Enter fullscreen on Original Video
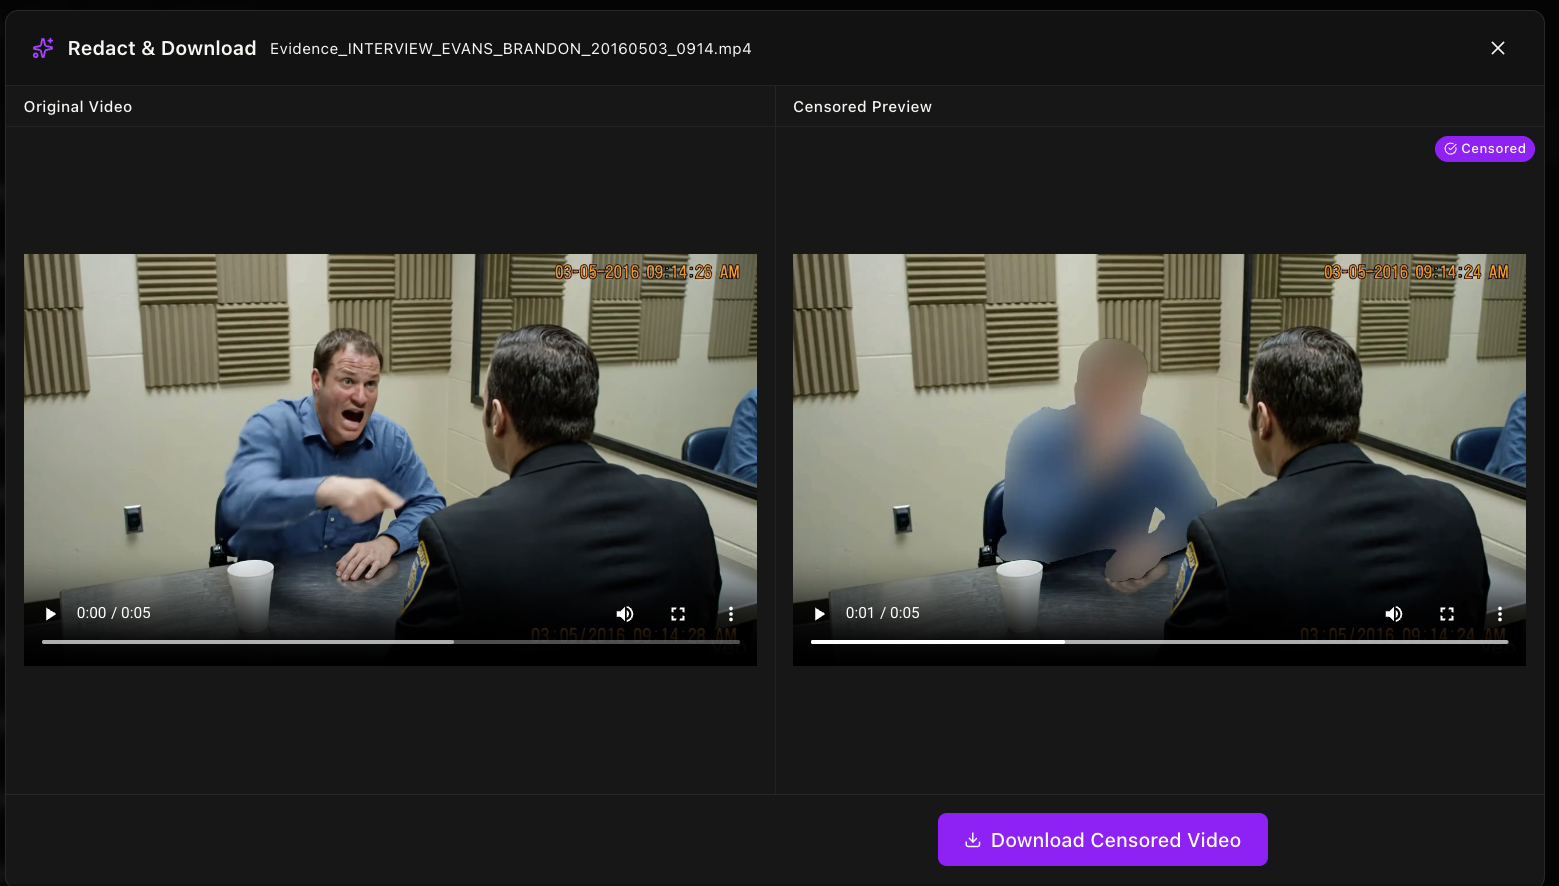1559x886 pixels. click(x=678, y=614)
